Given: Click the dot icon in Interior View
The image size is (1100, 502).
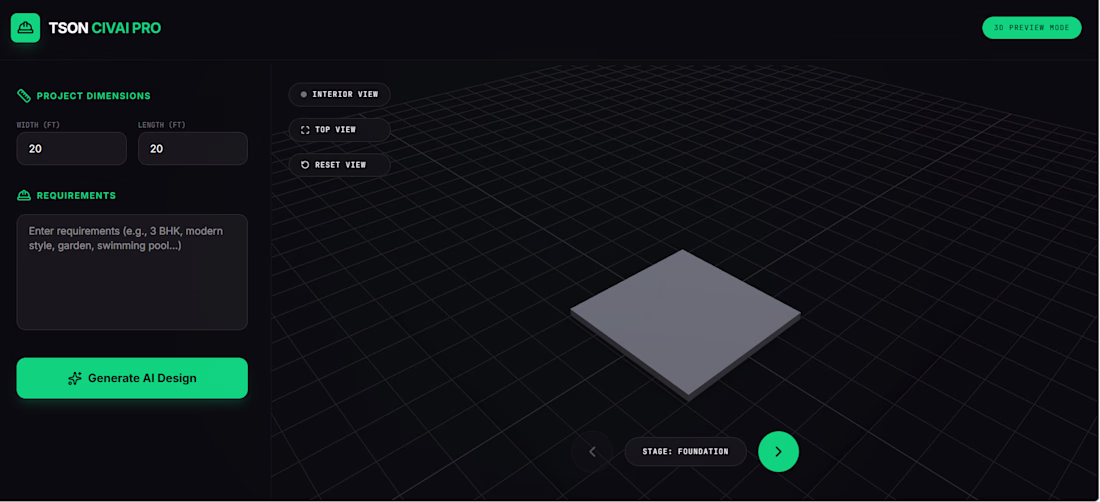Looking at the screenshot, I should tap(304, 94).
